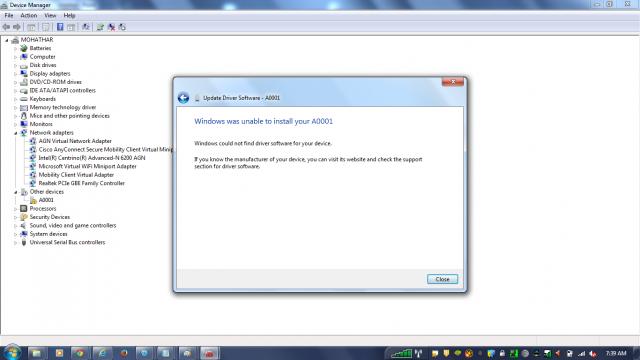Screen dimensions: 640x360
Task: Click the Batteries device category icon
Action: (x=24, y=48)
